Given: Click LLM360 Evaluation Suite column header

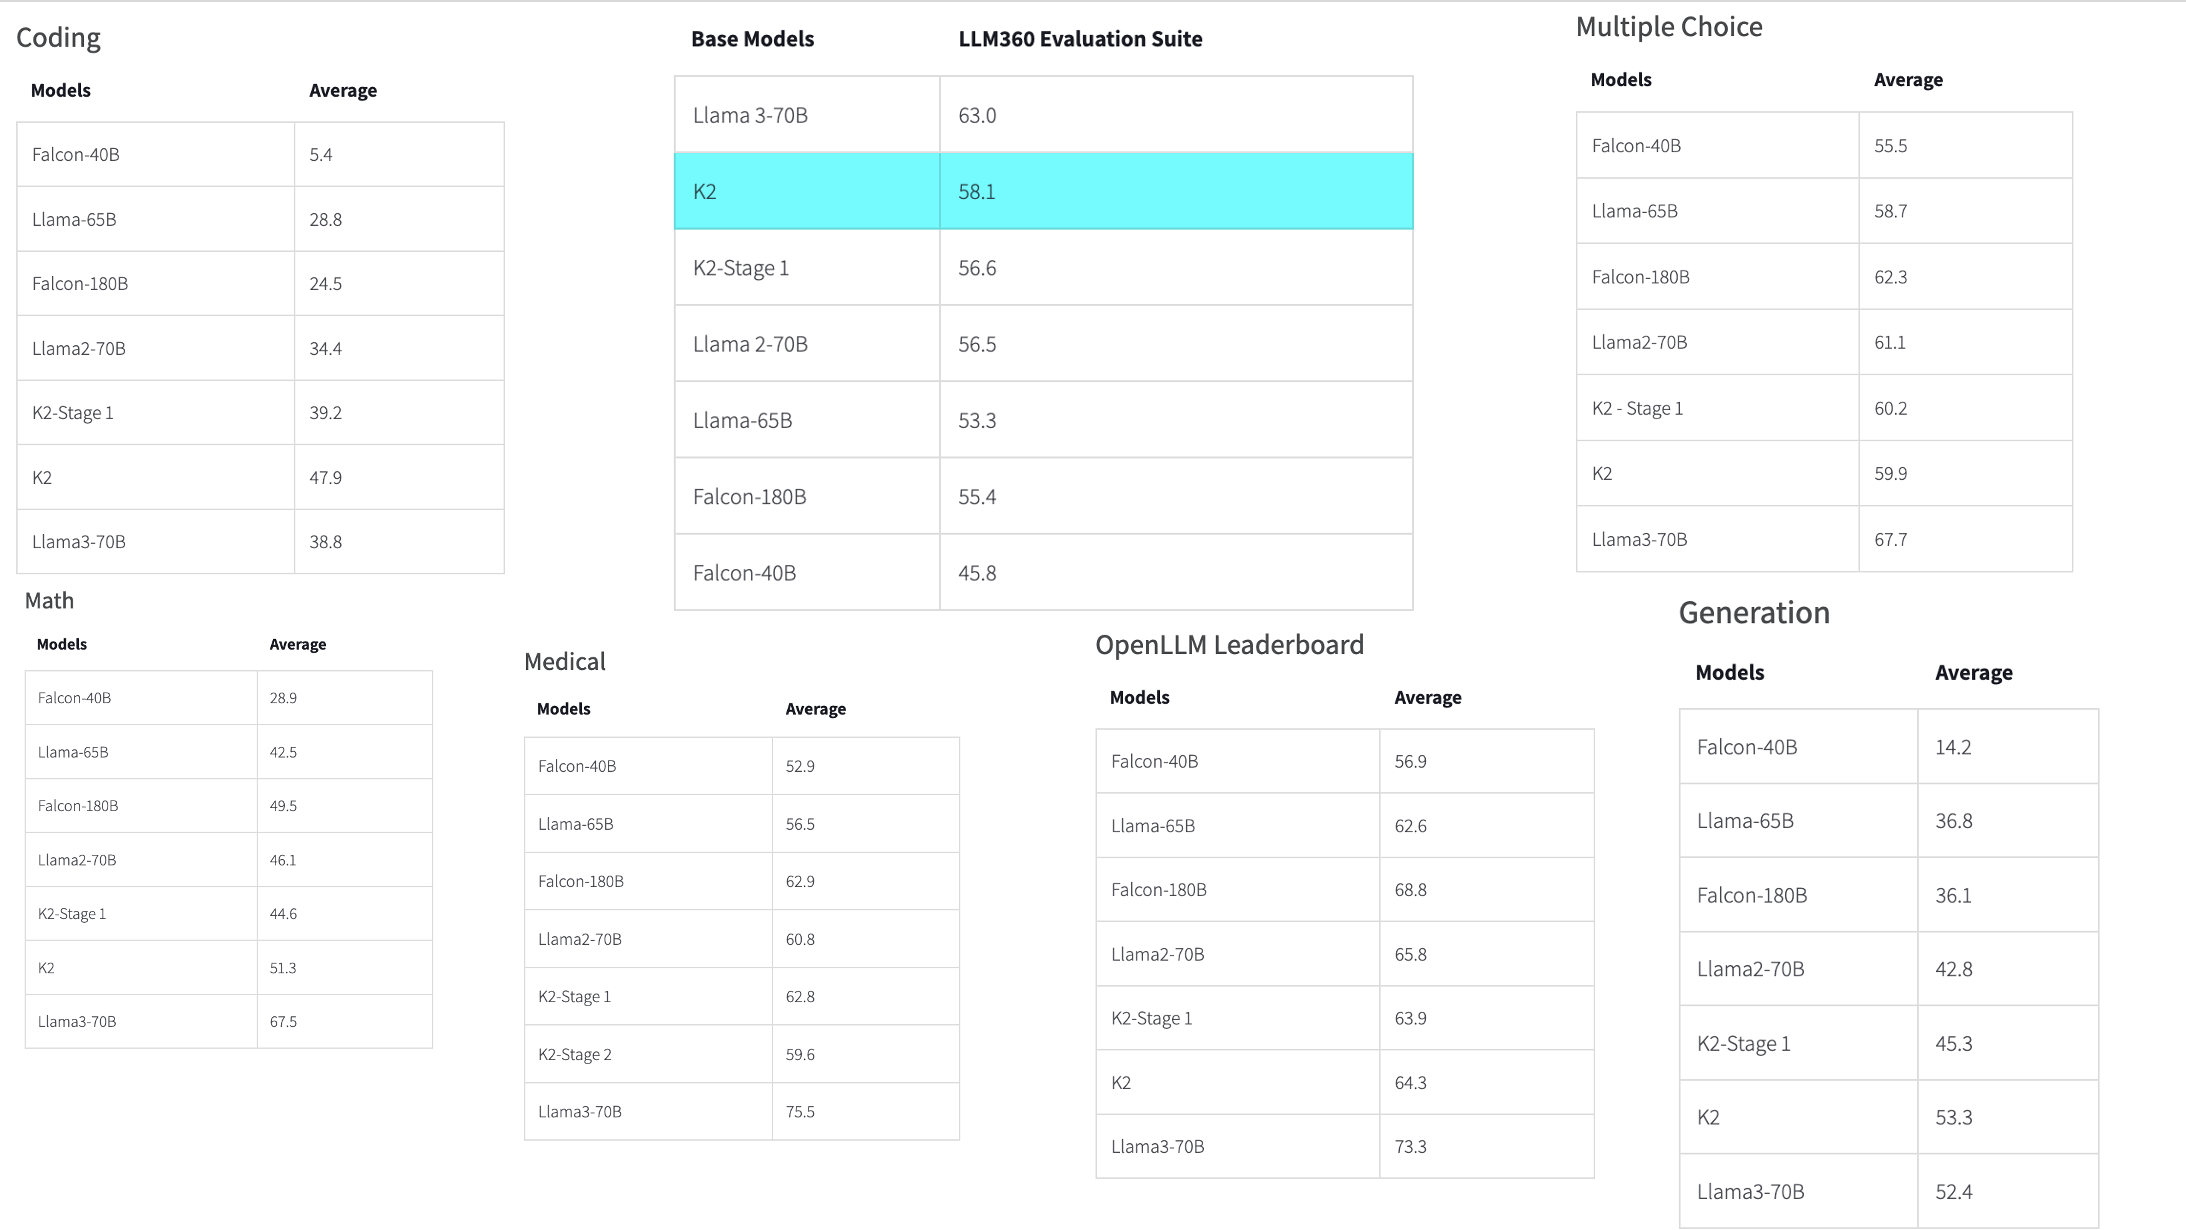Looking at the screenshot, I should (1081, 39).
